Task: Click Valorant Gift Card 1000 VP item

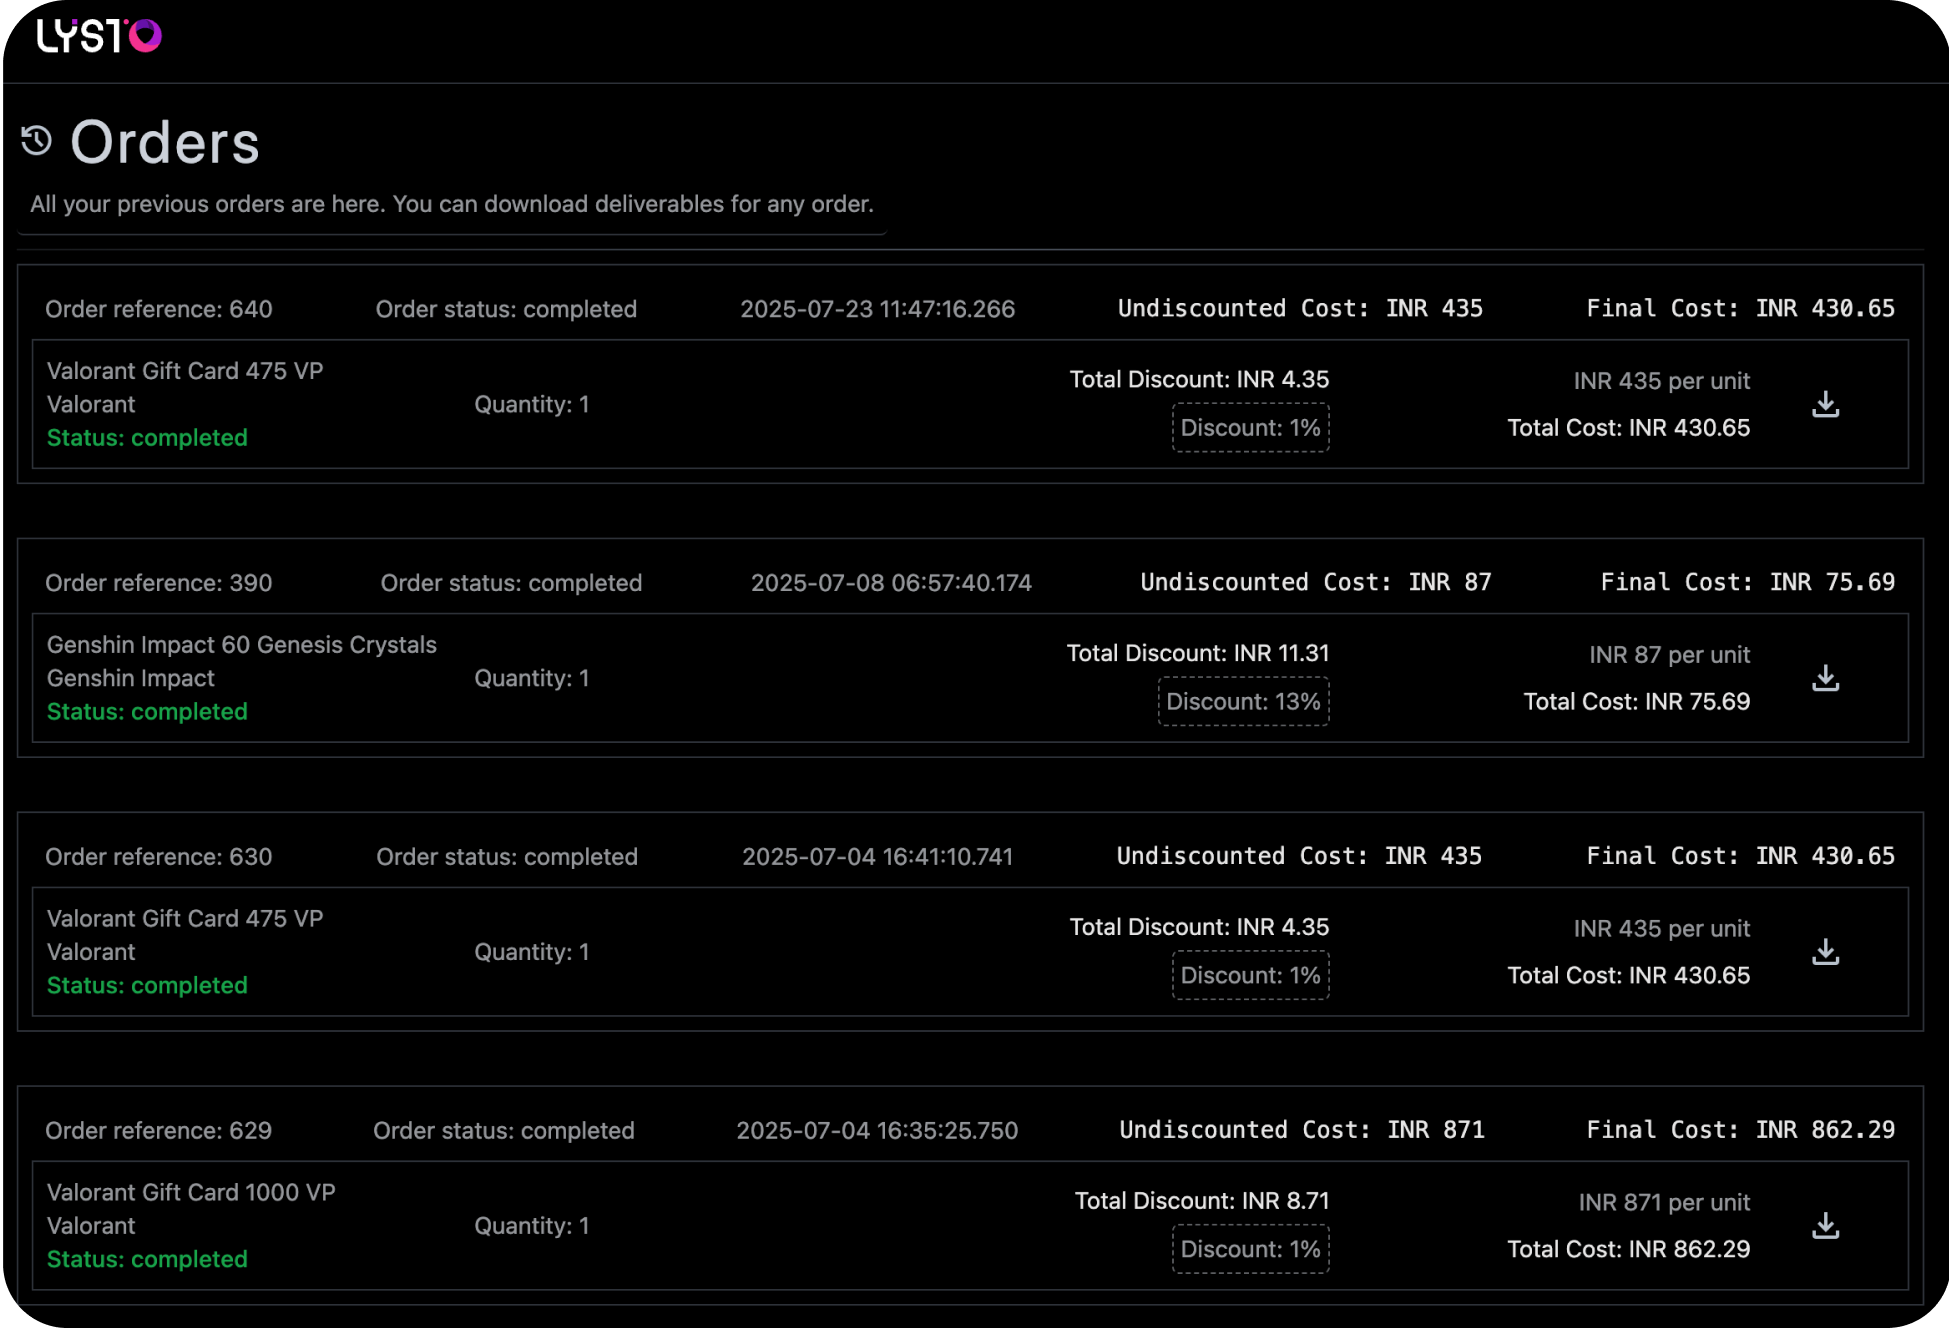Action: coord(191,1193)
